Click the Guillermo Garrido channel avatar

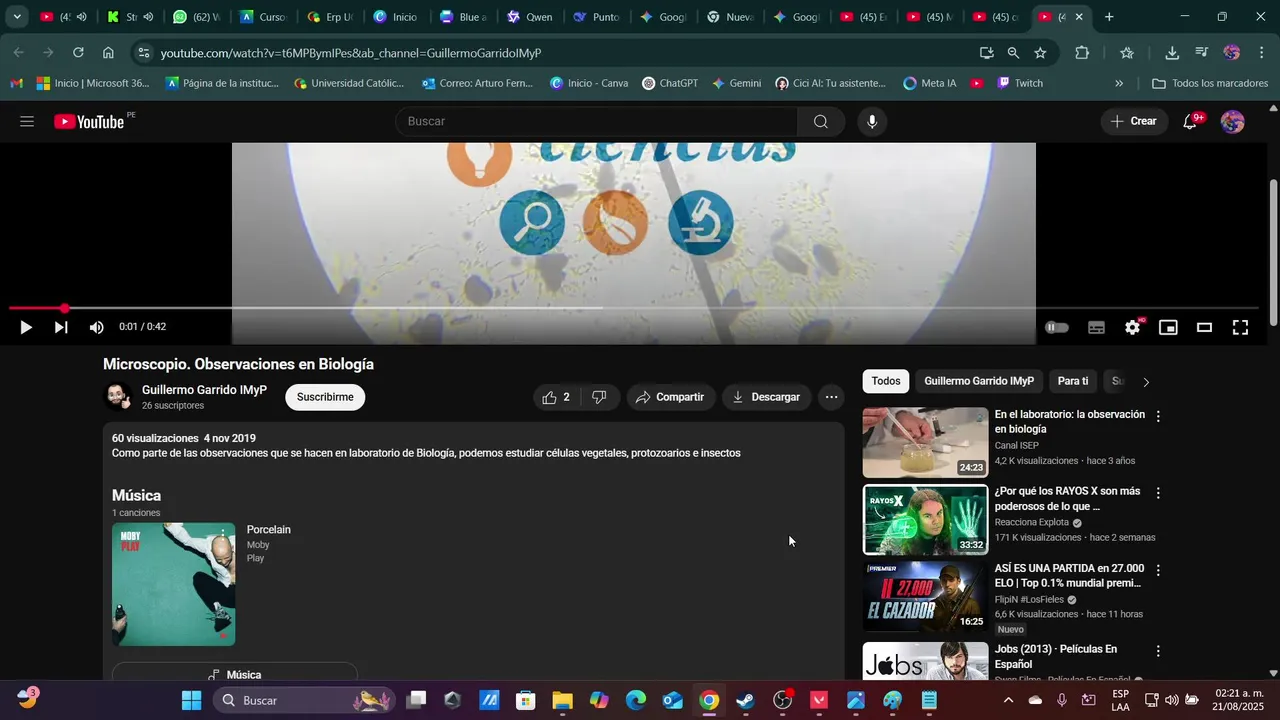click(118, 397)
